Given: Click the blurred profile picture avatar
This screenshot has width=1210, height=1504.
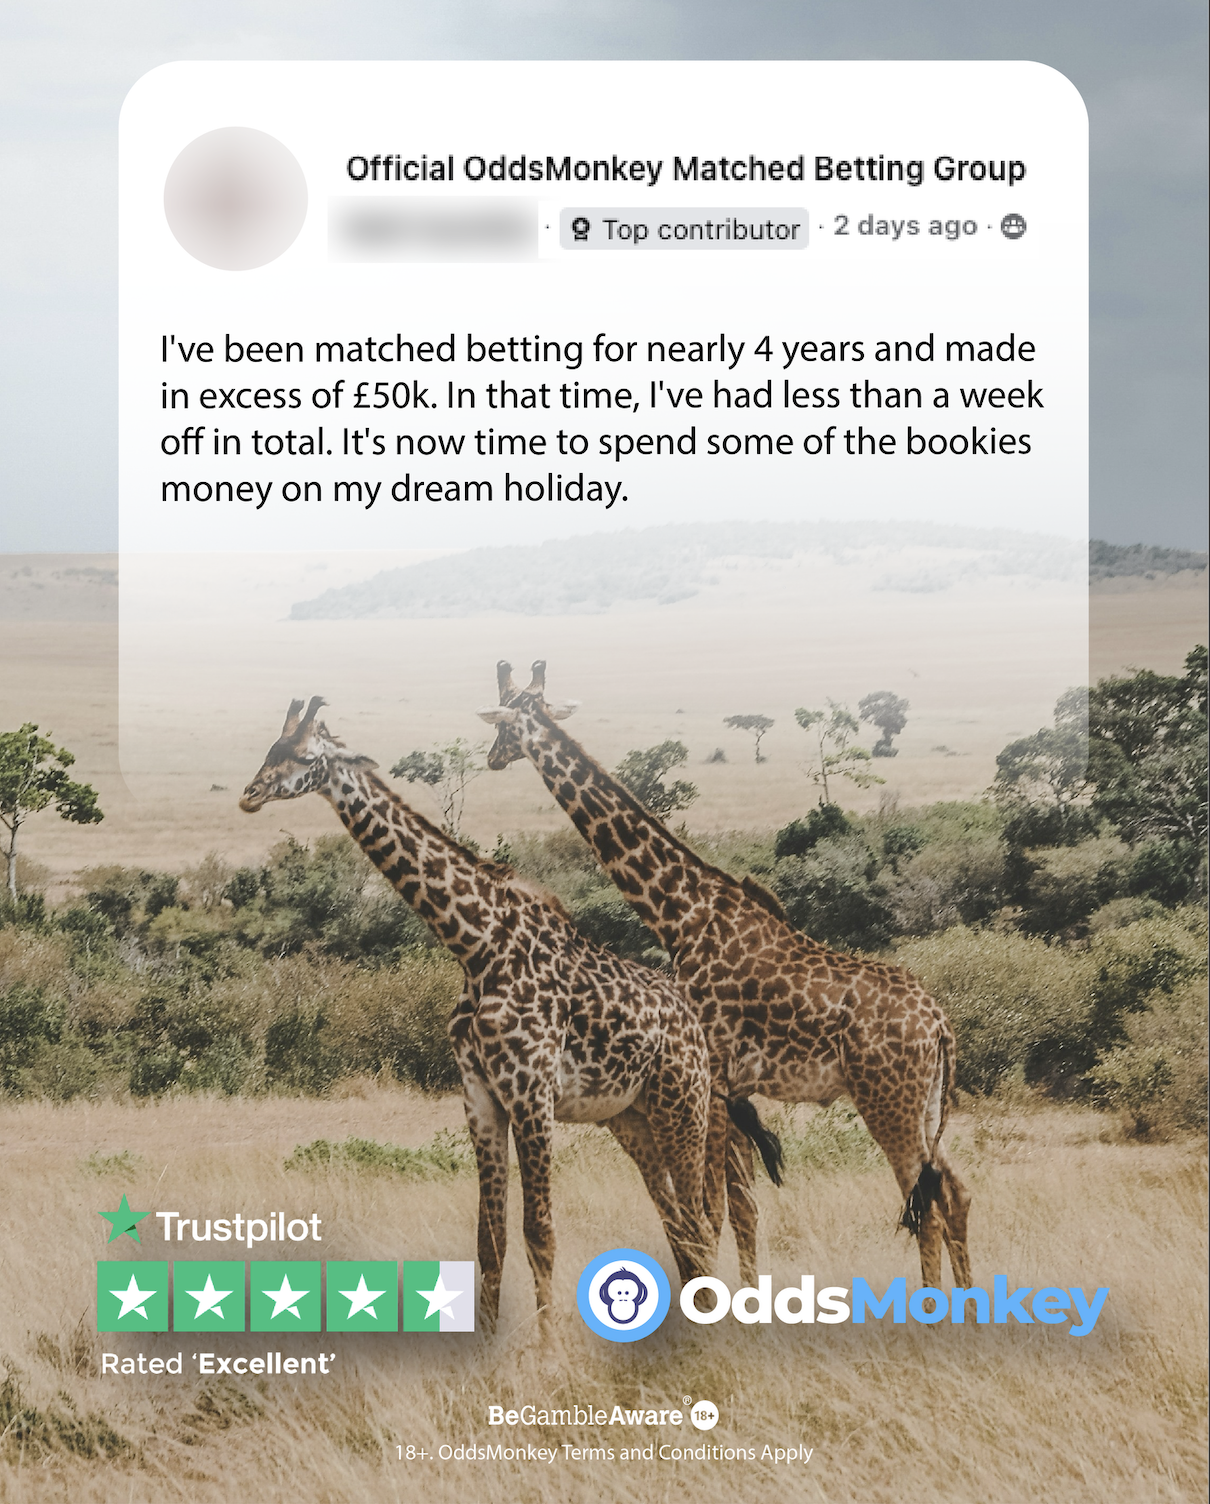Looking at the screenshot, I should tap(236, 199).
